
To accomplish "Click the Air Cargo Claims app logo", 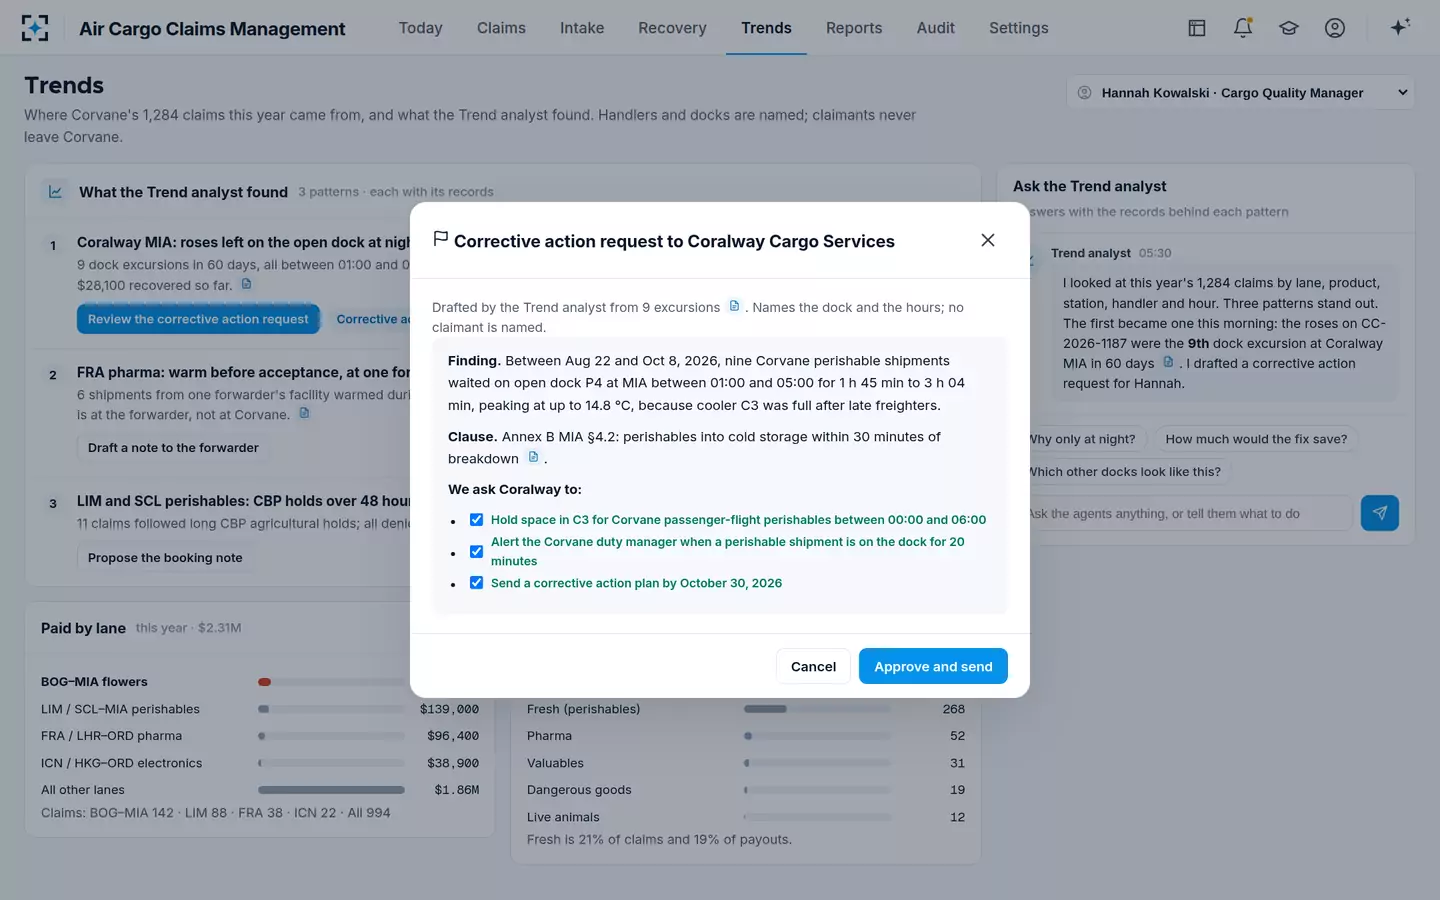I will tap(35, 28).
